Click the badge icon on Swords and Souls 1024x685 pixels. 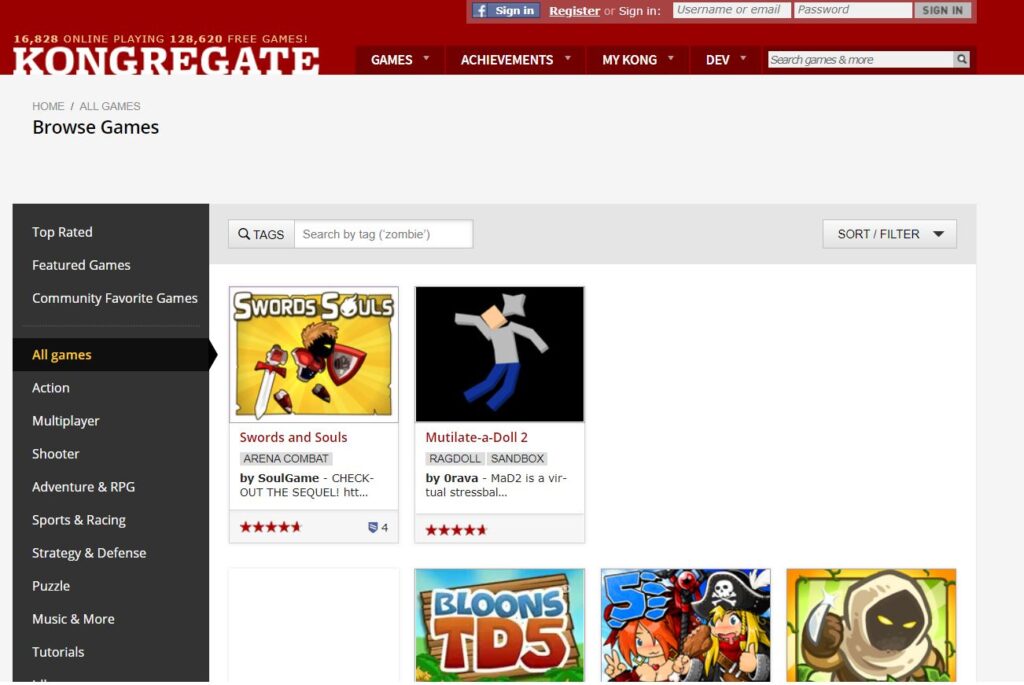click(373, 527)
